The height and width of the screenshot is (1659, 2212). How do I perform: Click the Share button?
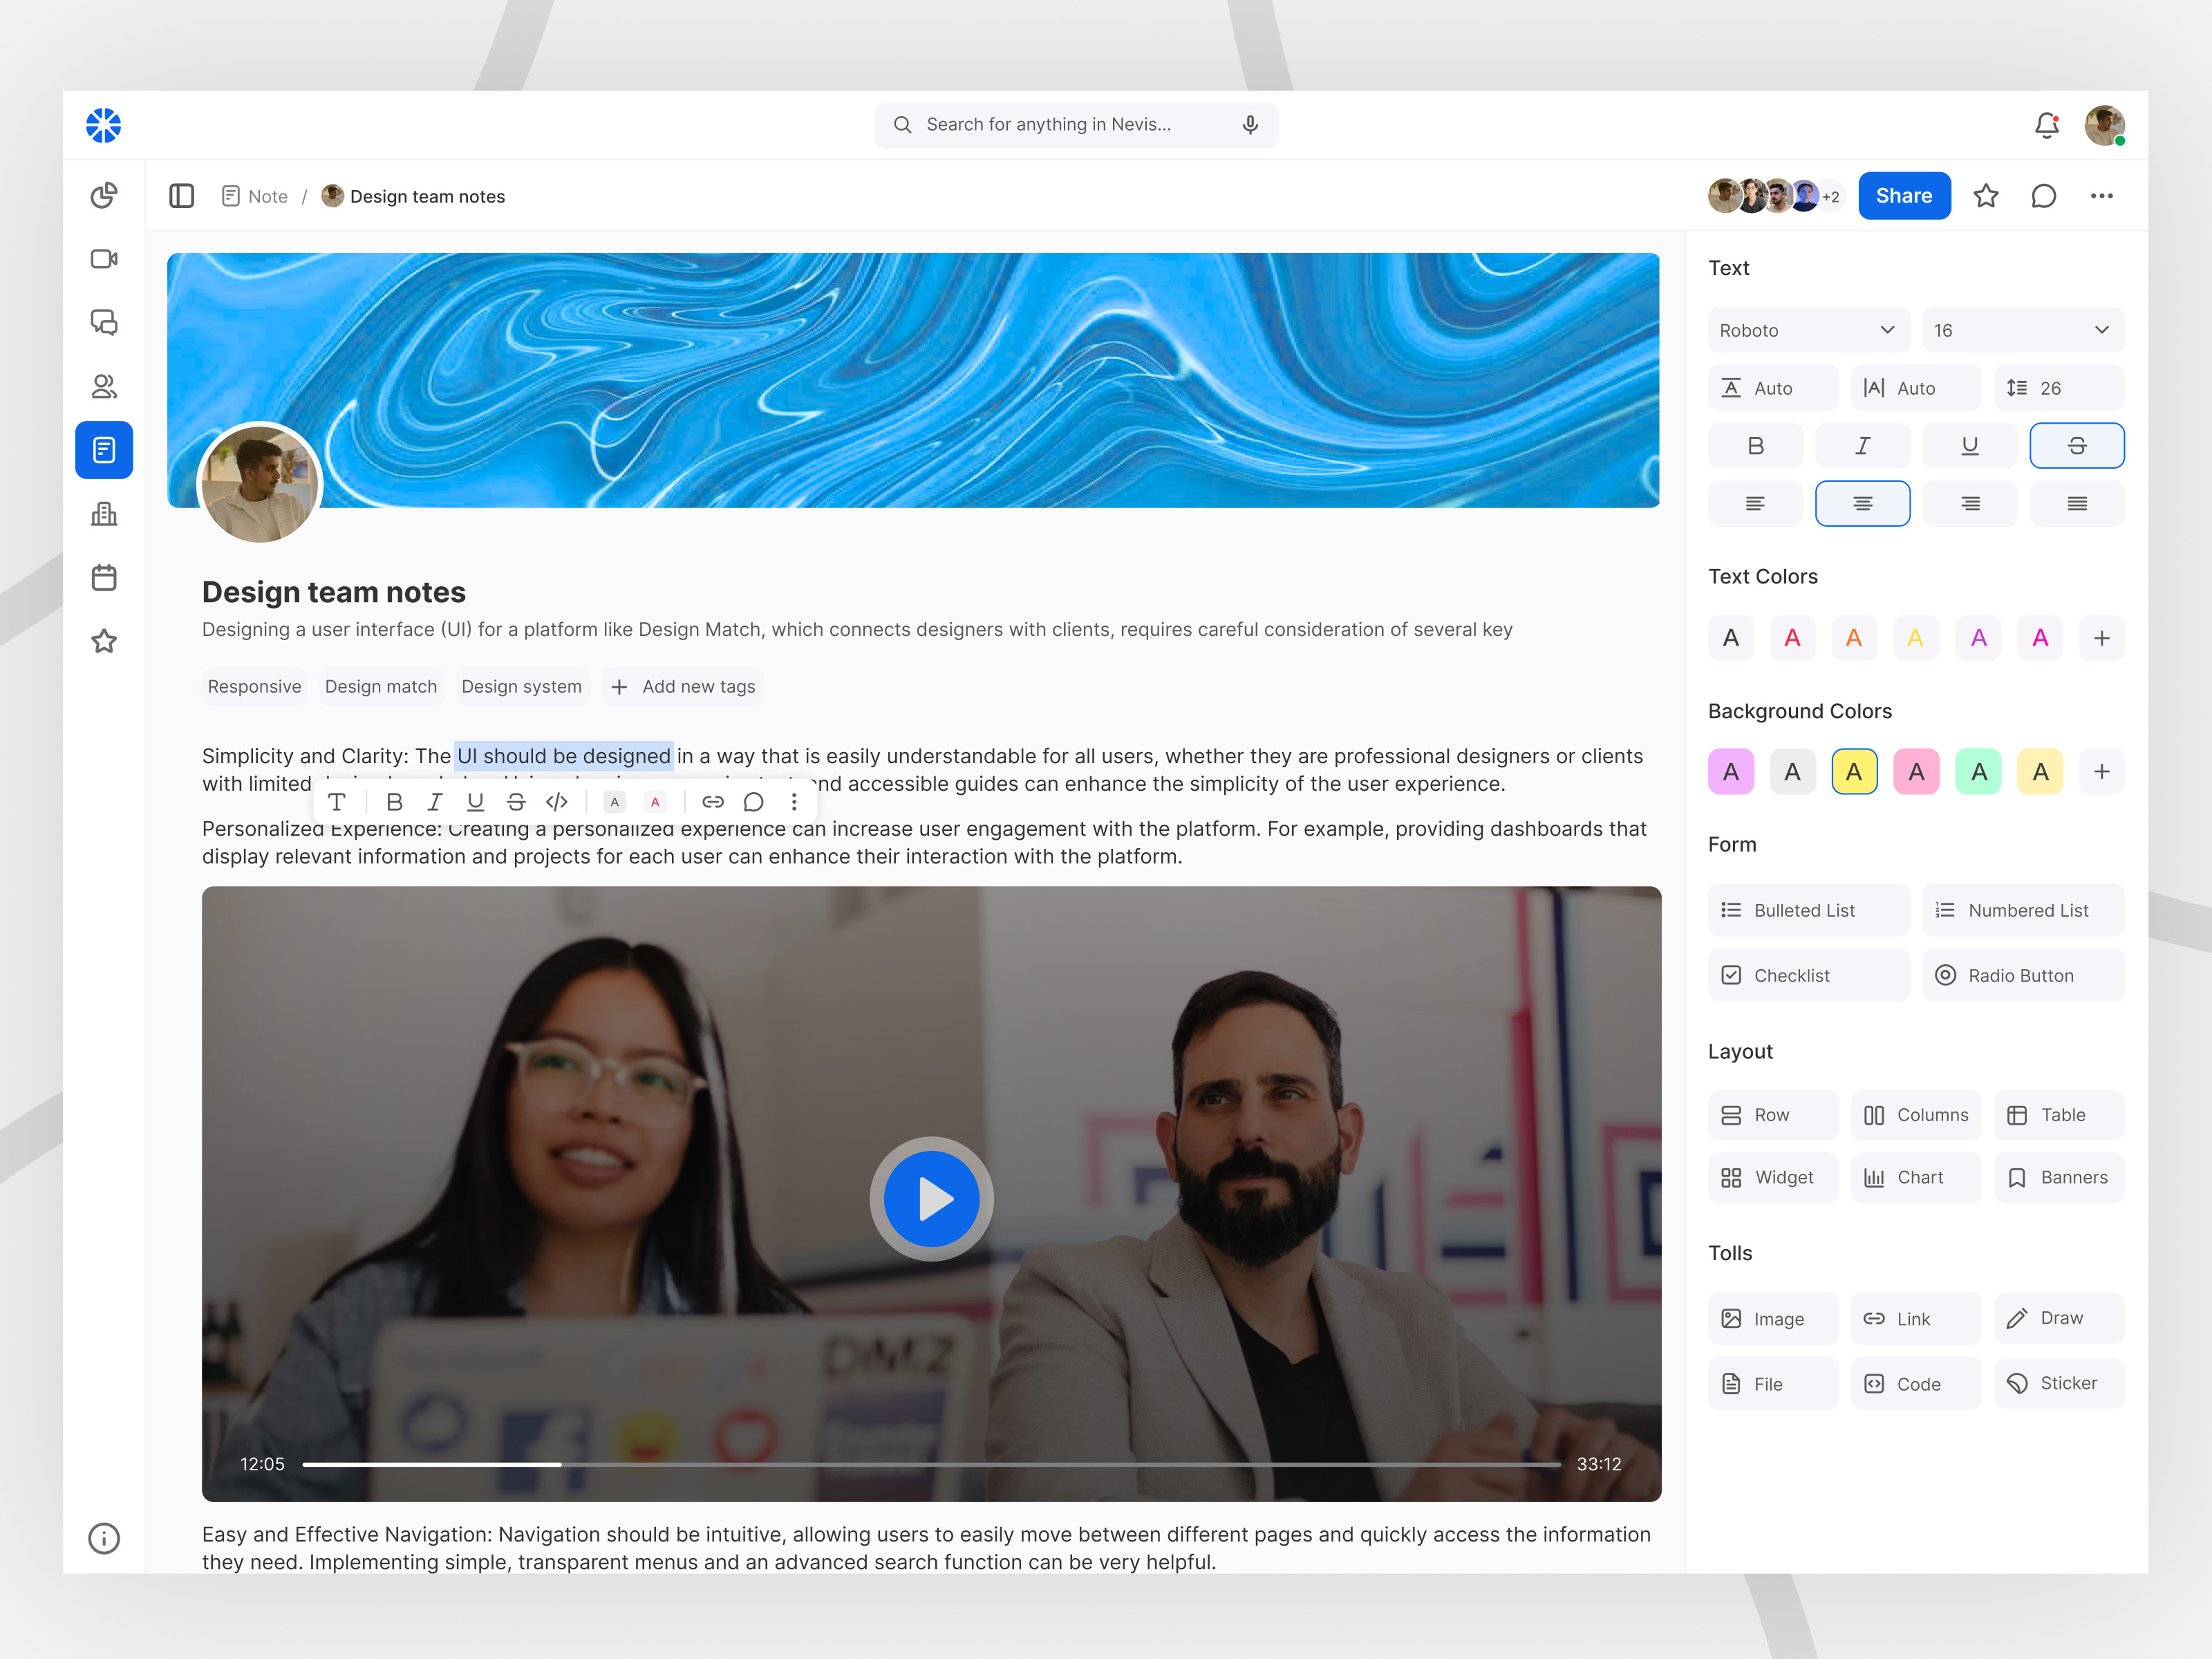[x=1903, y=196]
